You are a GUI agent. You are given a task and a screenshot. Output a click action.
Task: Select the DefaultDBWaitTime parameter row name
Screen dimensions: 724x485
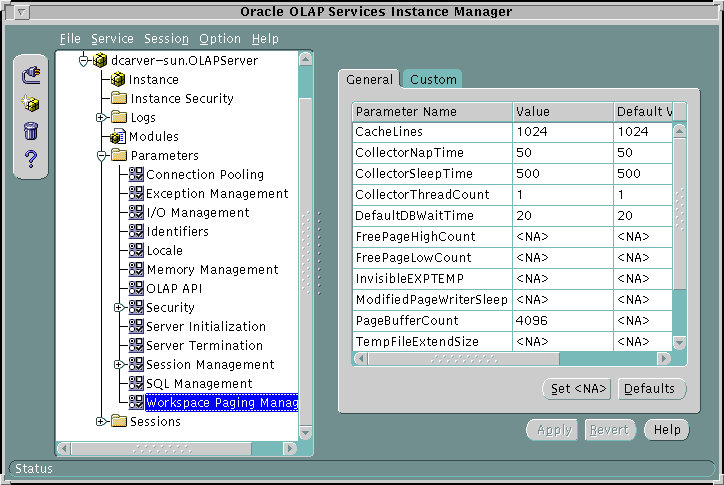pyautogui.click(x=414, y=216)
